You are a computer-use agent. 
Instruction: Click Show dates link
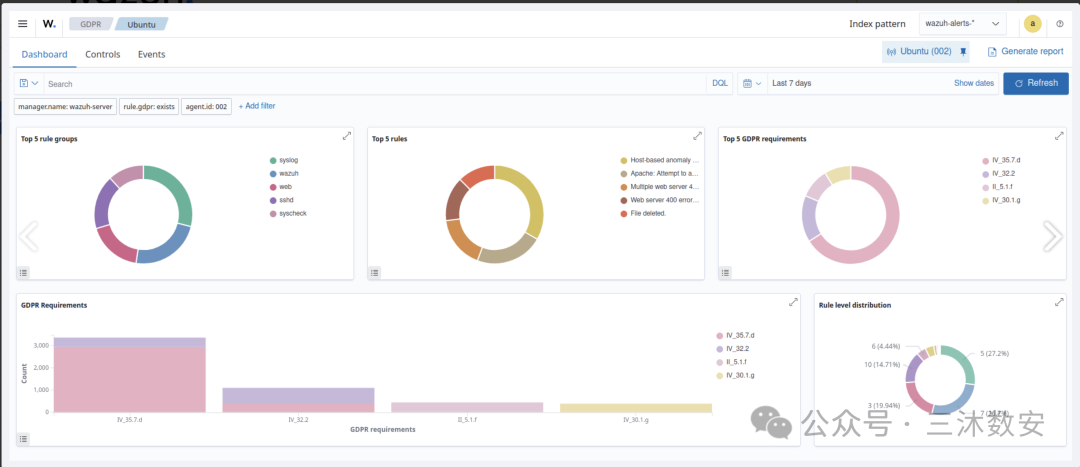(x=974, y=83)
